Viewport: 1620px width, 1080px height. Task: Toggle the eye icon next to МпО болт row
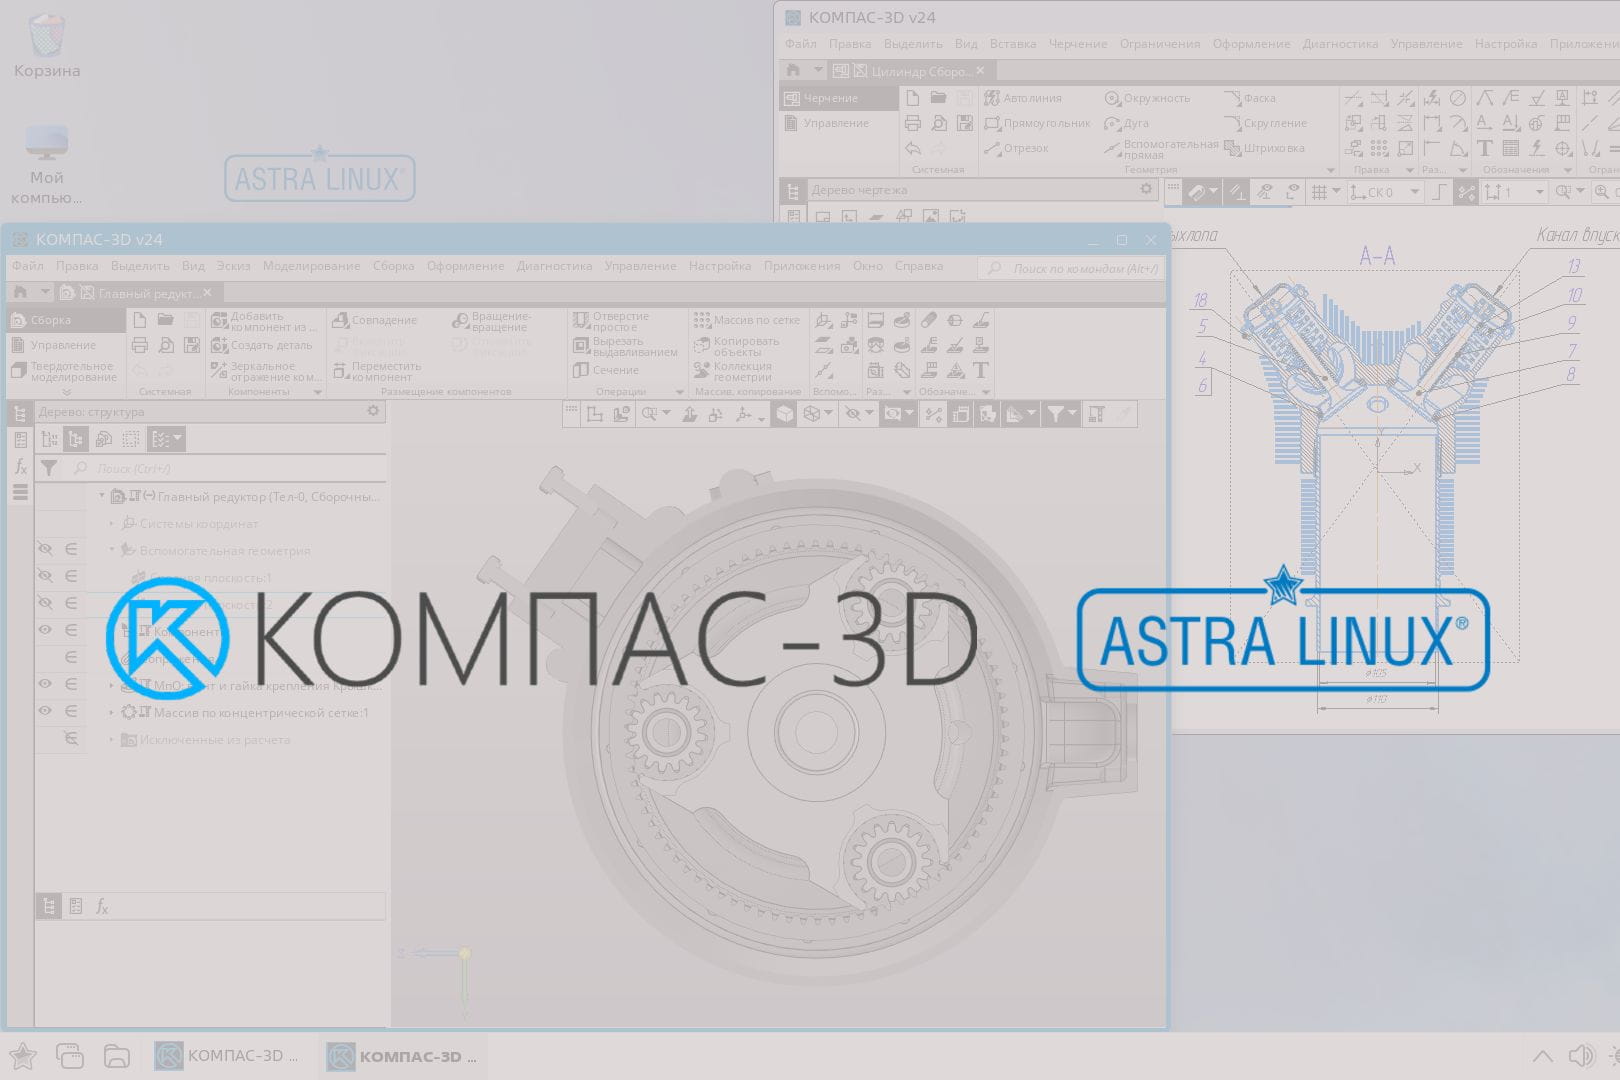(x=45, y=685)
